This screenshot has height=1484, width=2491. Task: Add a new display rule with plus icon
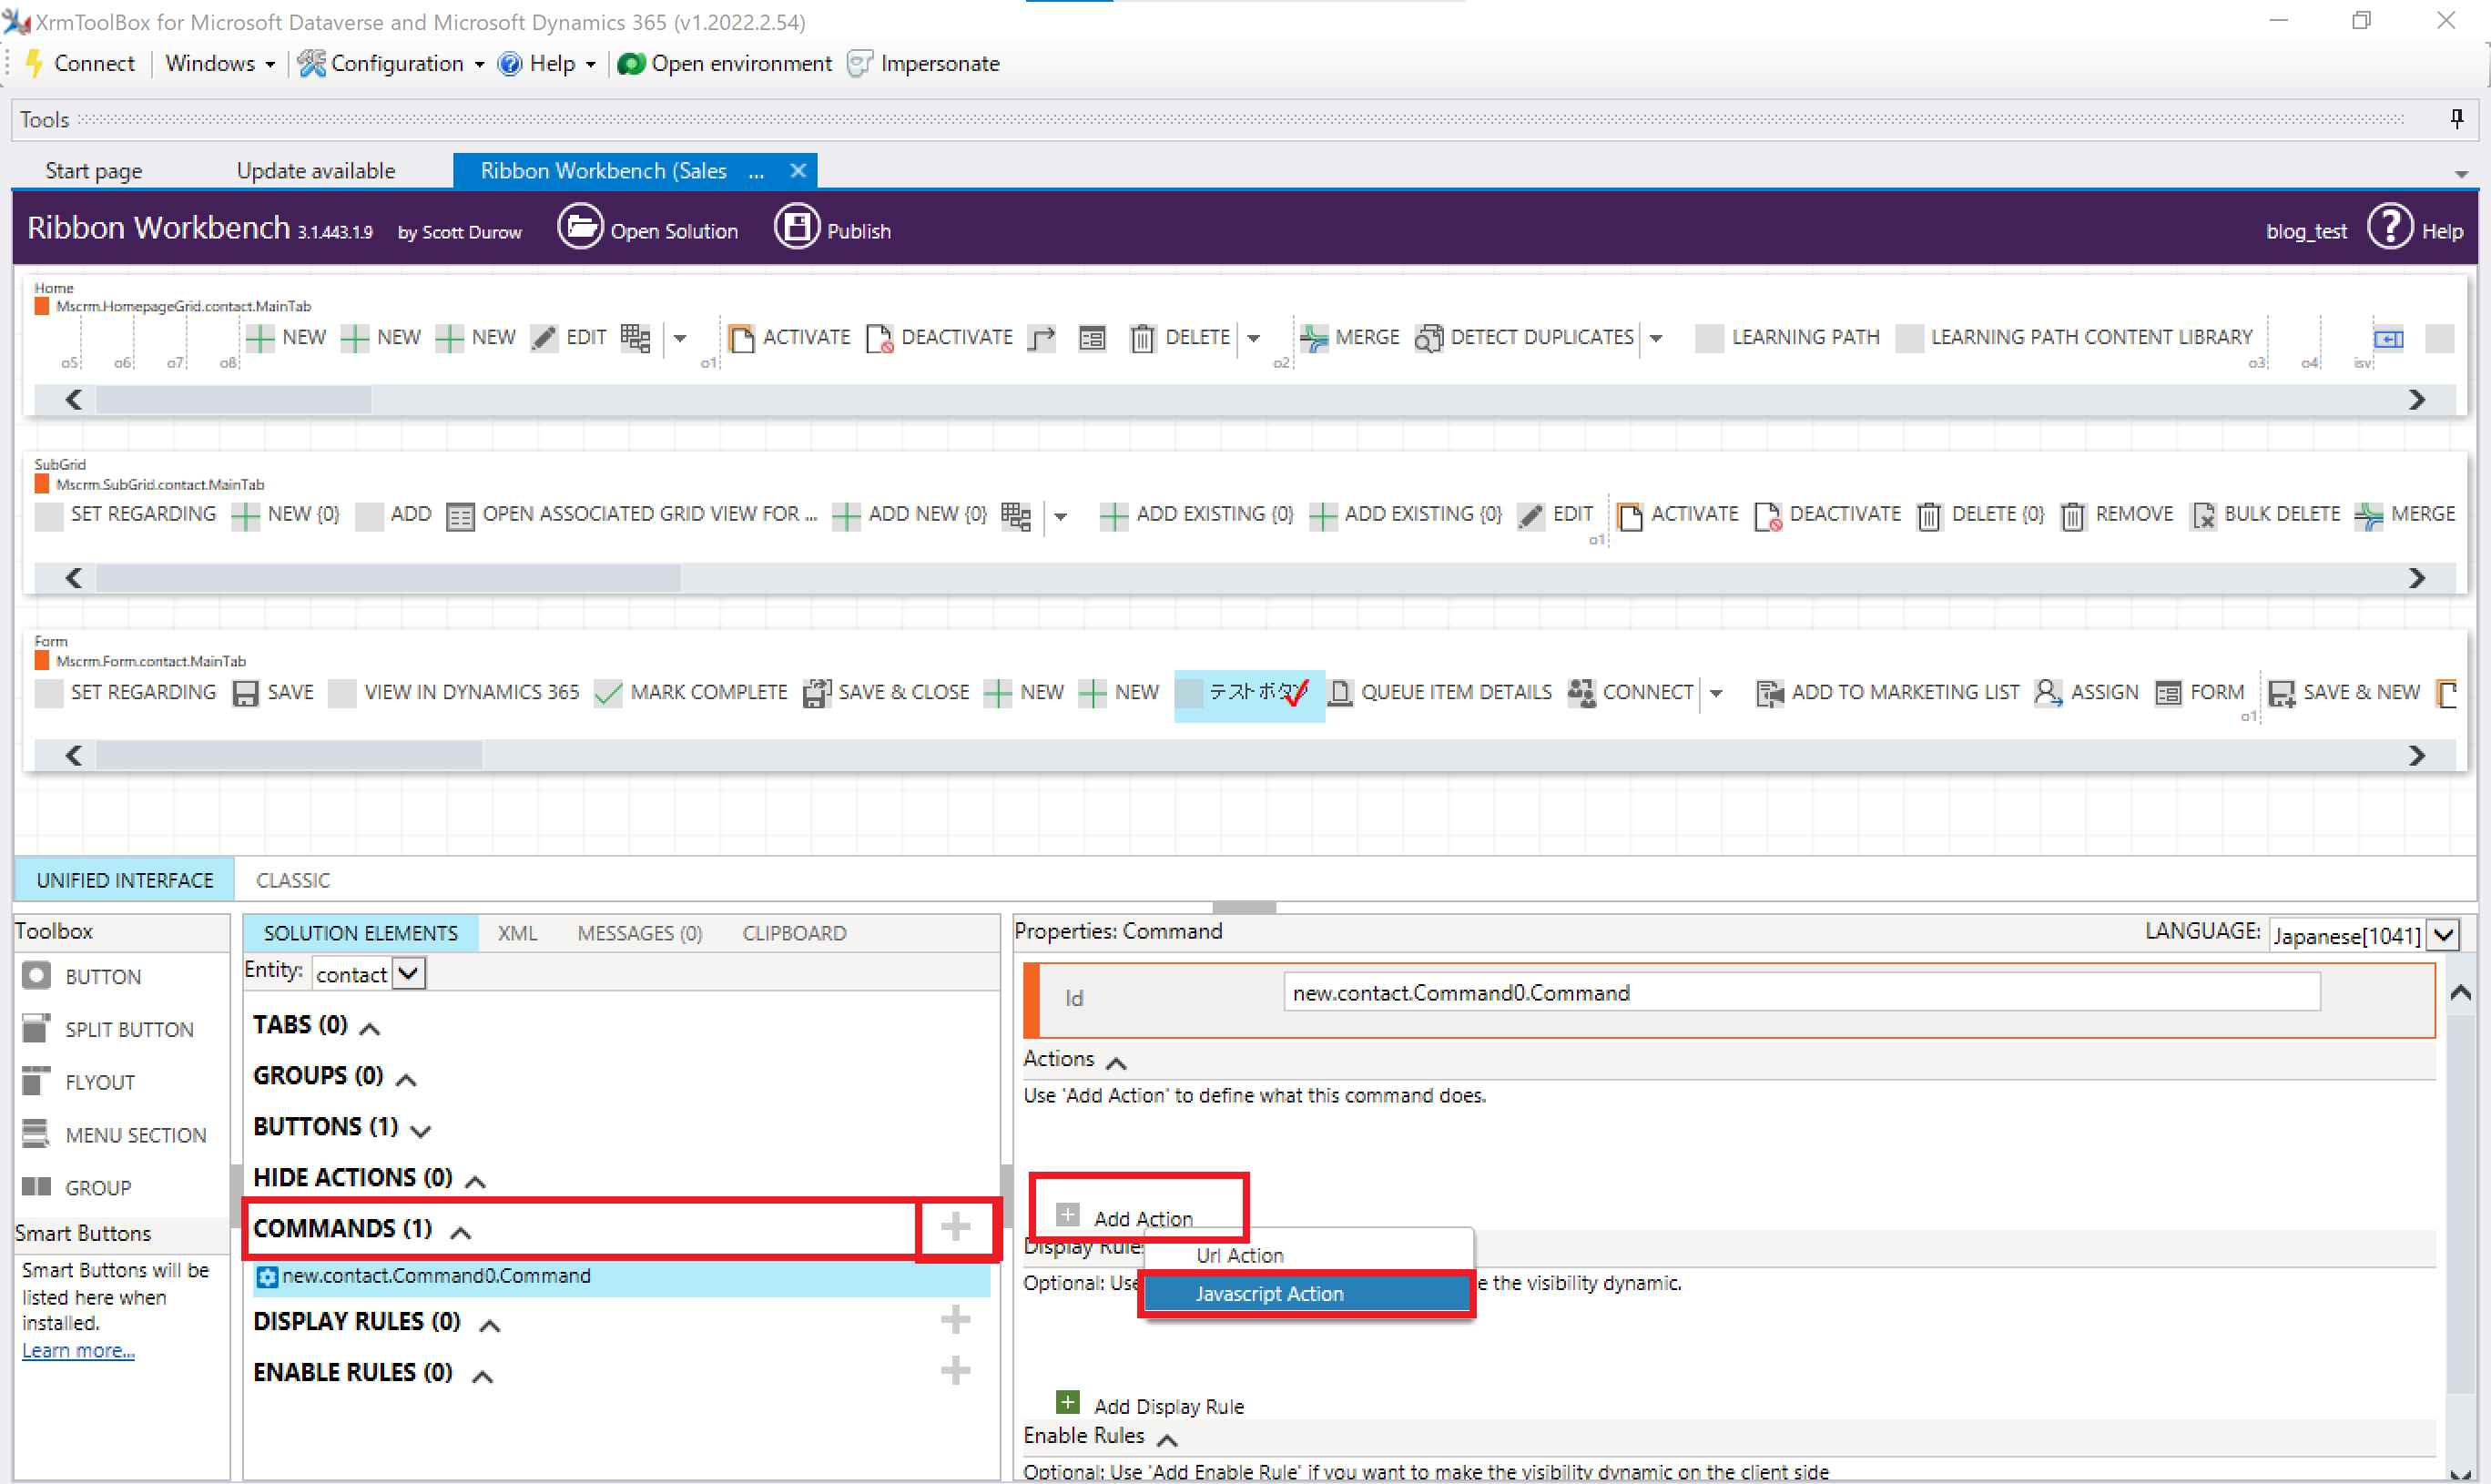point(955,1320)
